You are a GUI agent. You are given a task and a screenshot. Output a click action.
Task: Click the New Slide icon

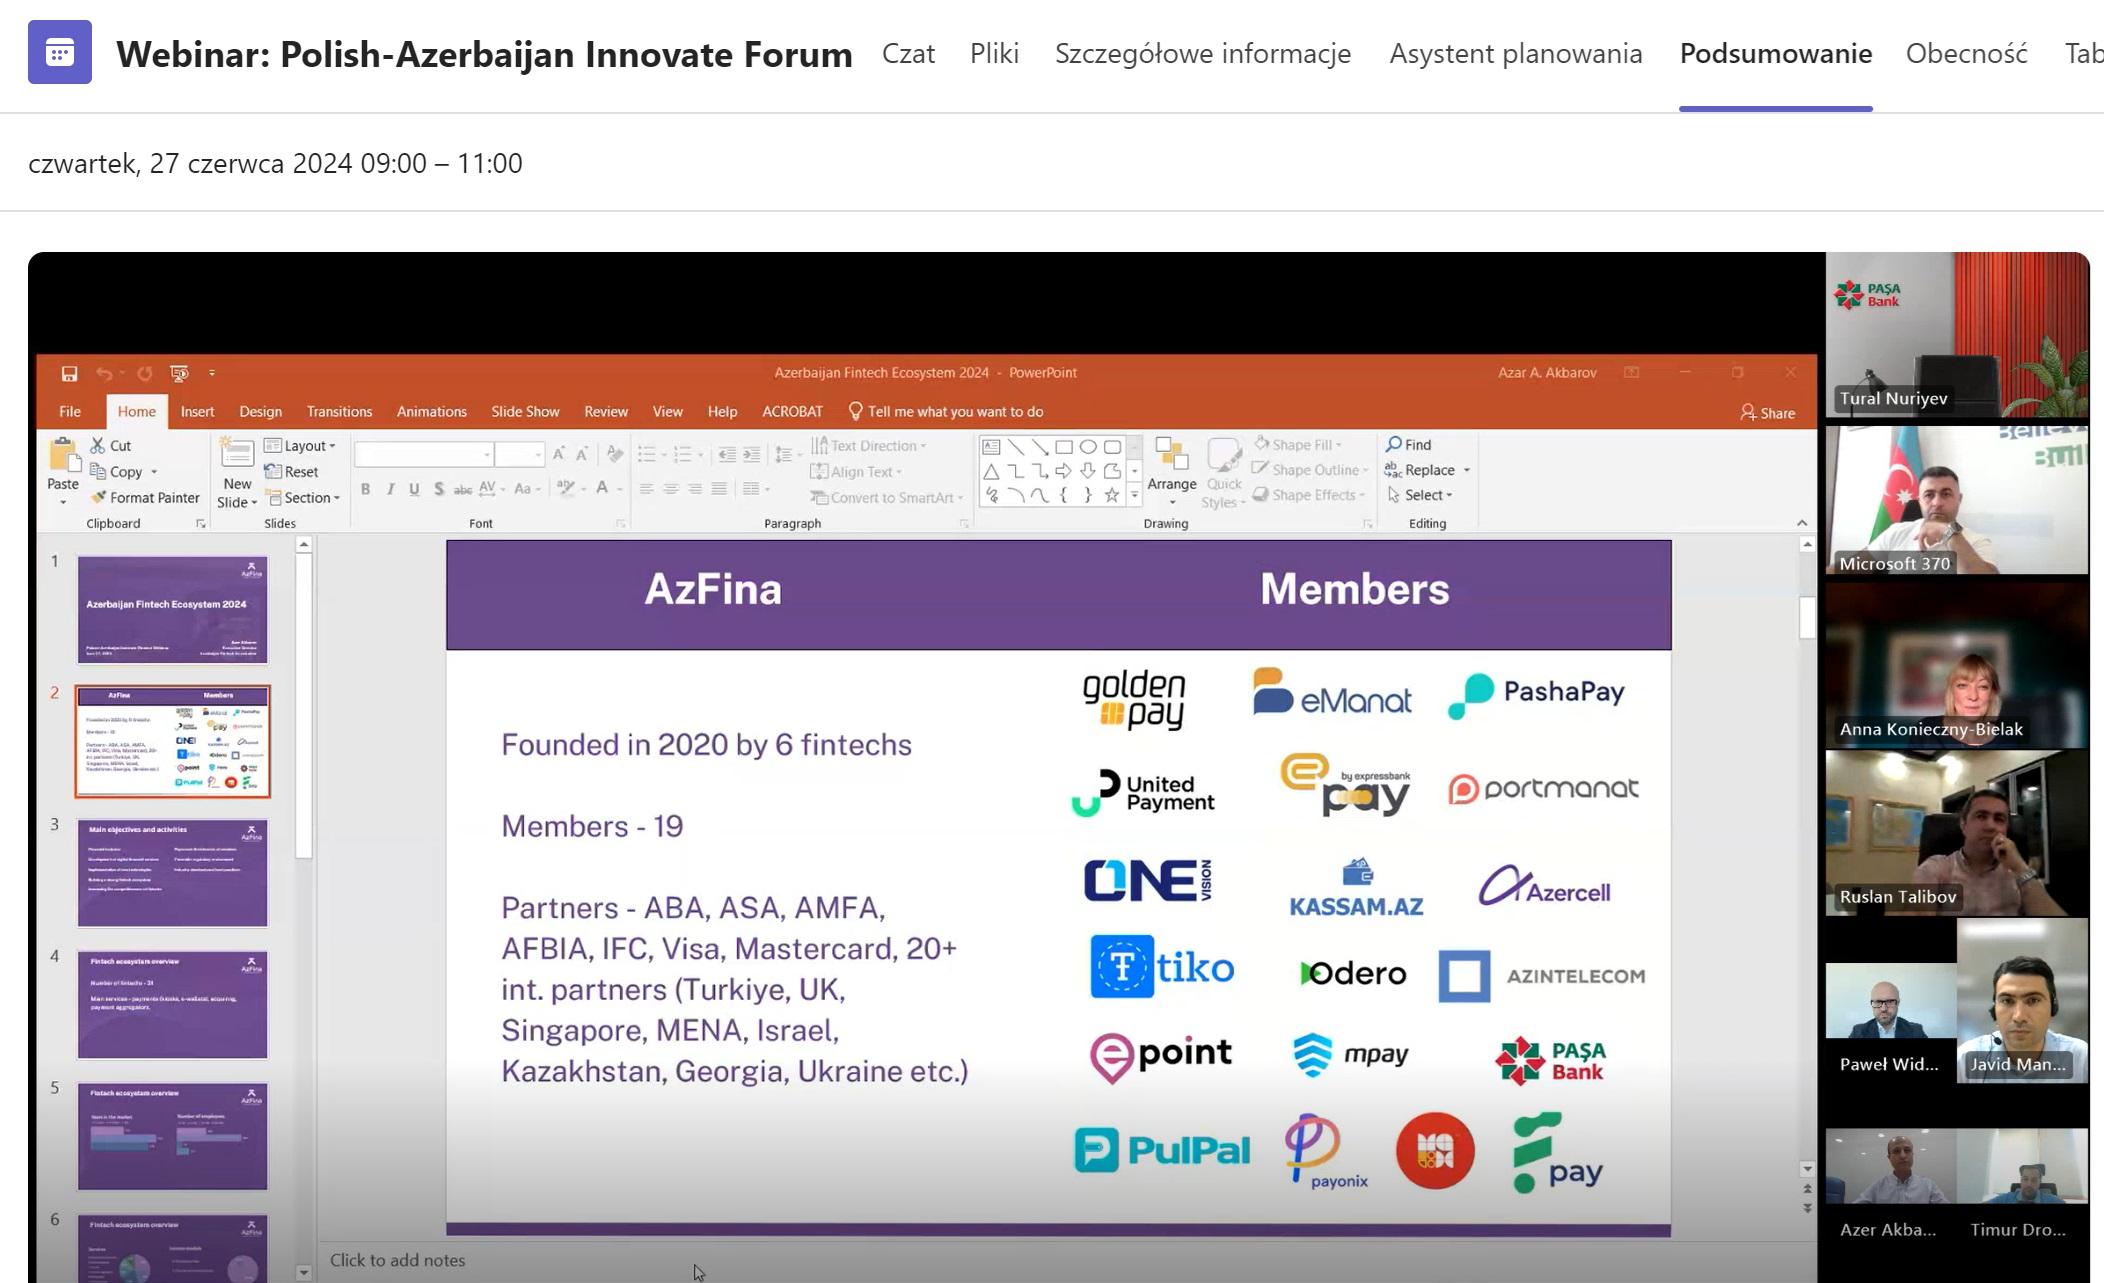[x=237, y=455]
